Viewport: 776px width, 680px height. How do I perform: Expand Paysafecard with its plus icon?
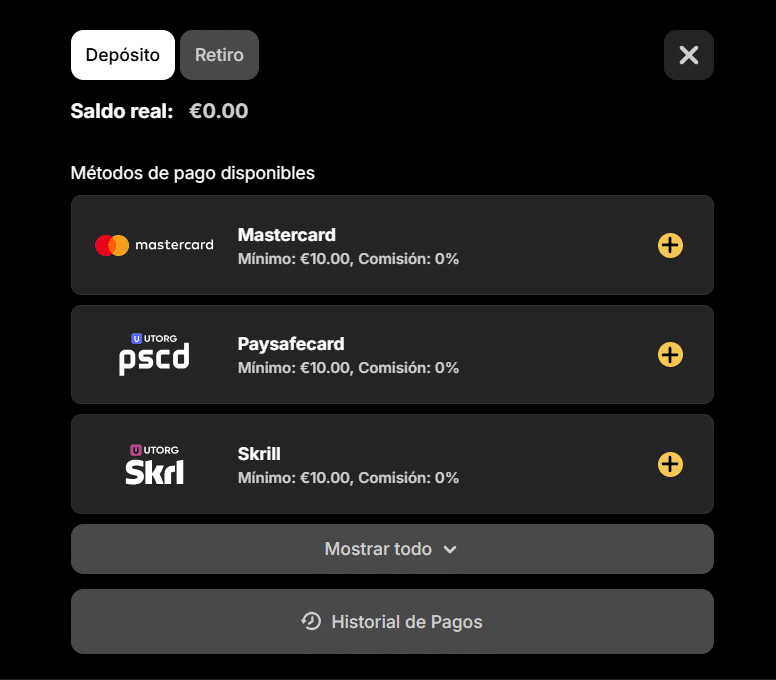(670, 354)
